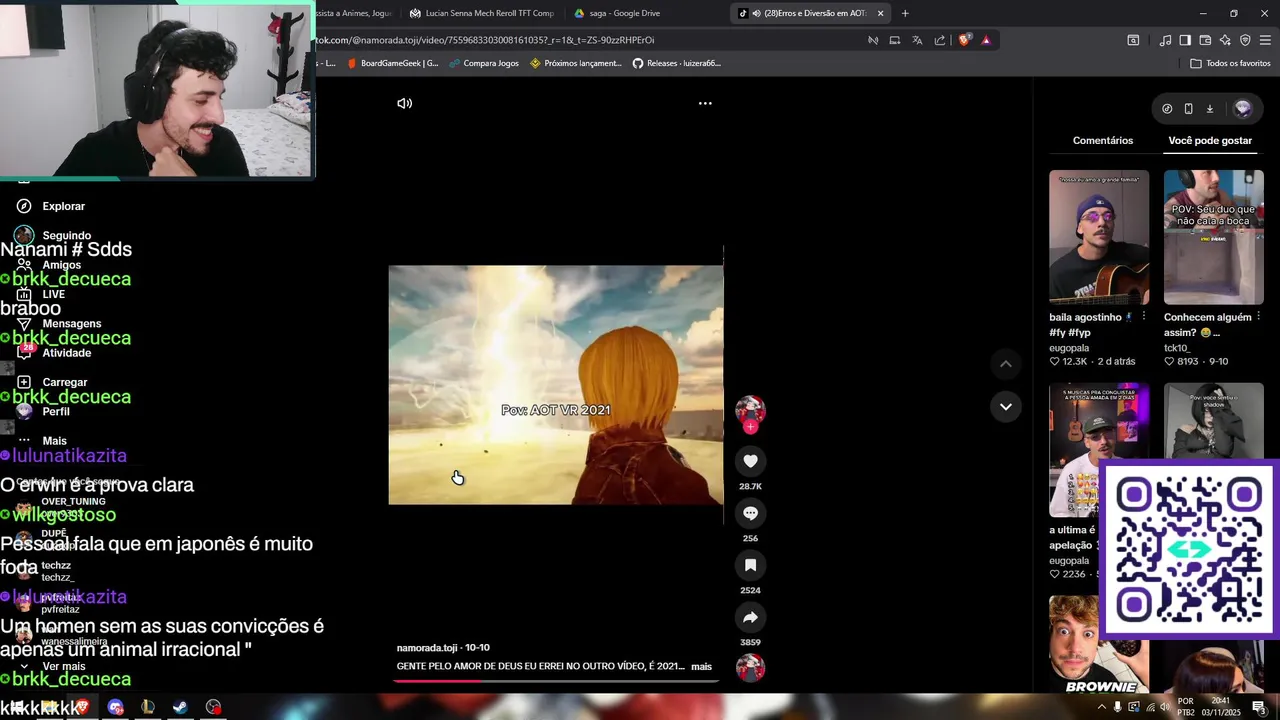
Task: Click the translate page icon in address bar
Action: point(917,40)
